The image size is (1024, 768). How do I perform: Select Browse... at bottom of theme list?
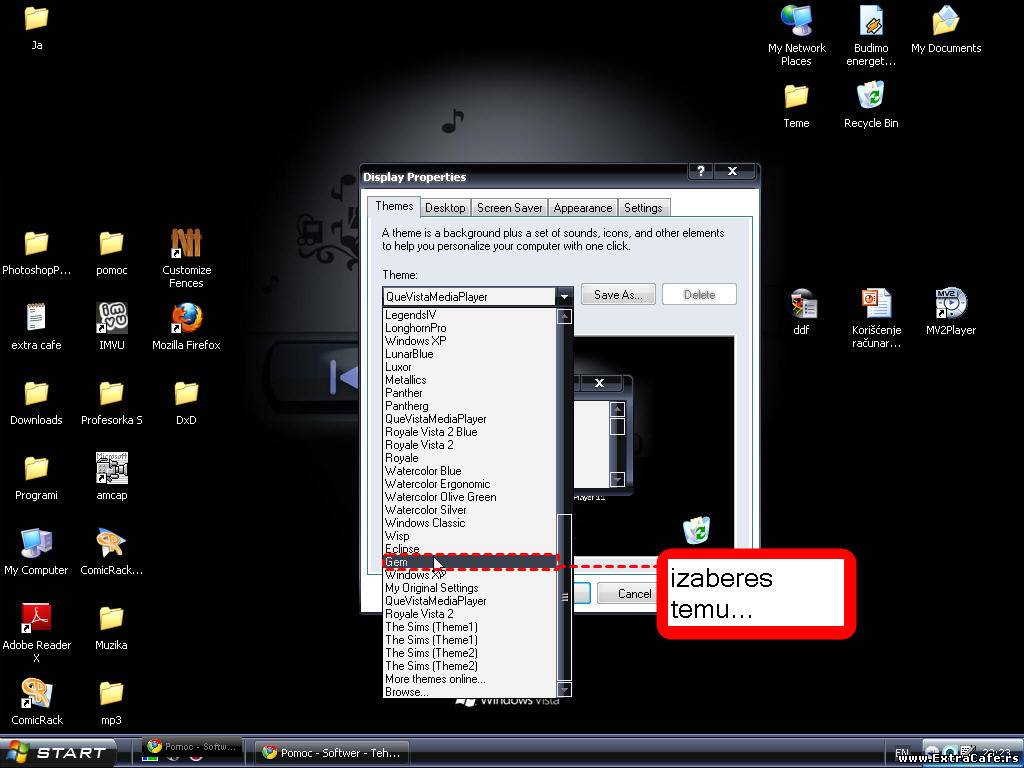click(x=407, y=692)
